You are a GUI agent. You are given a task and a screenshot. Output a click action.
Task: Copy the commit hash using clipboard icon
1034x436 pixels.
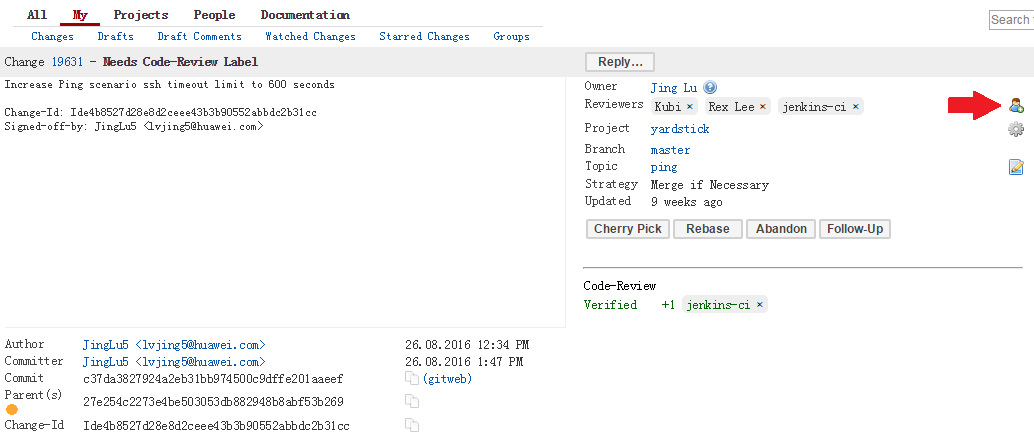[411, 379]
